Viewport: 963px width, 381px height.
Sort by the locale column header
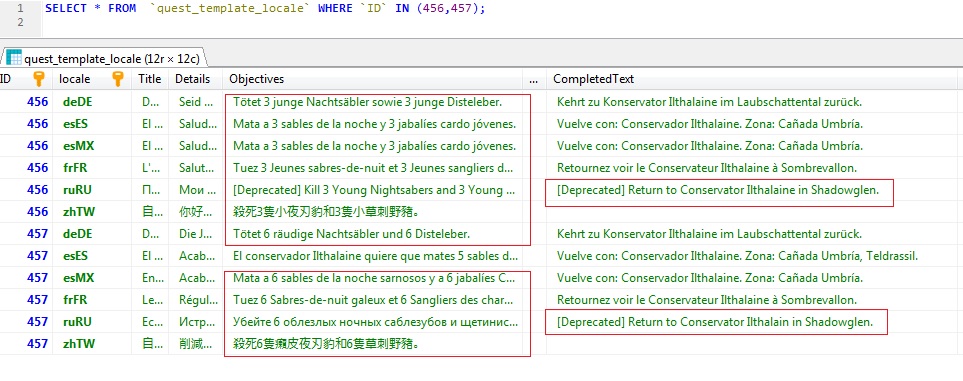click(x=92, y=79)
